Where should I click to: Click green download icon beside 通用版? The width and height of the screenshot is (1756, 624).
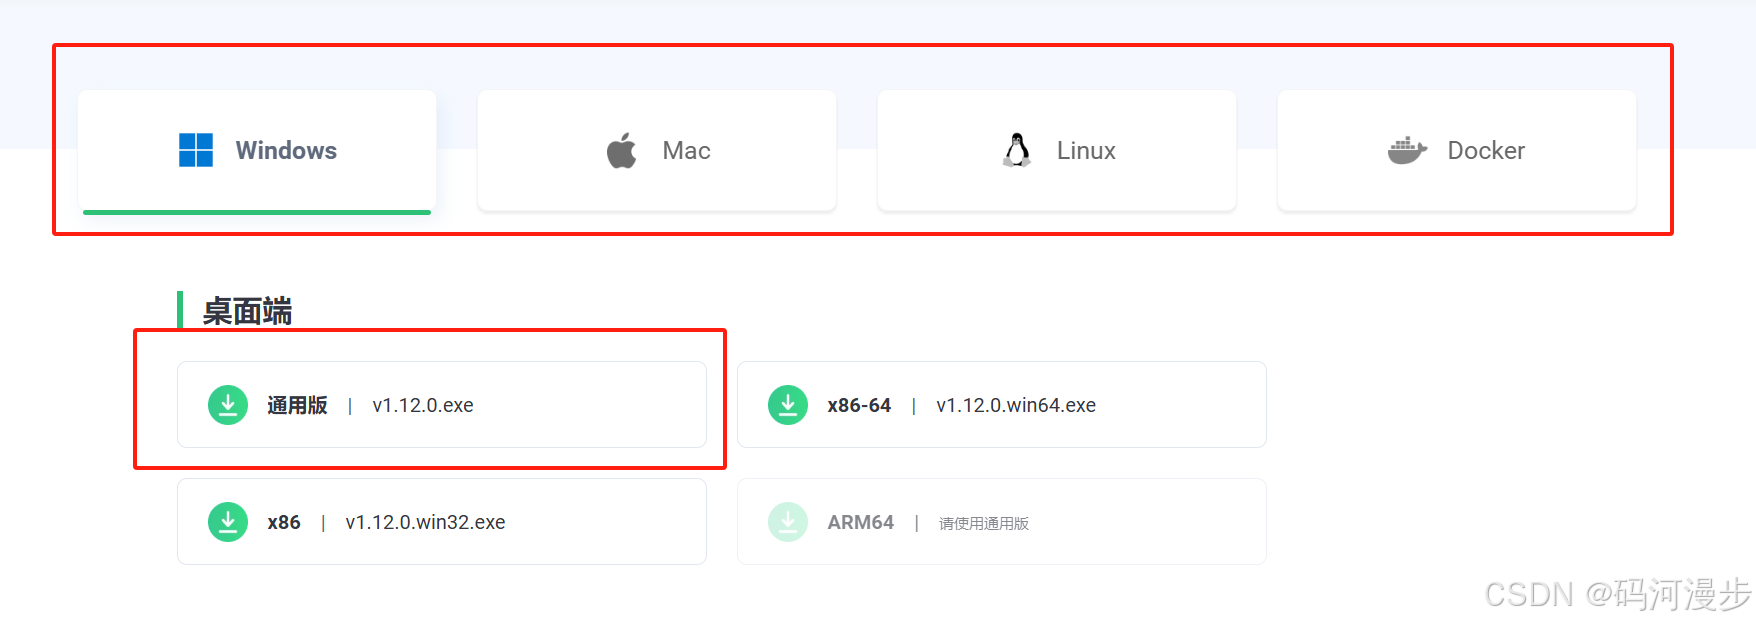(x=228, y=405)
